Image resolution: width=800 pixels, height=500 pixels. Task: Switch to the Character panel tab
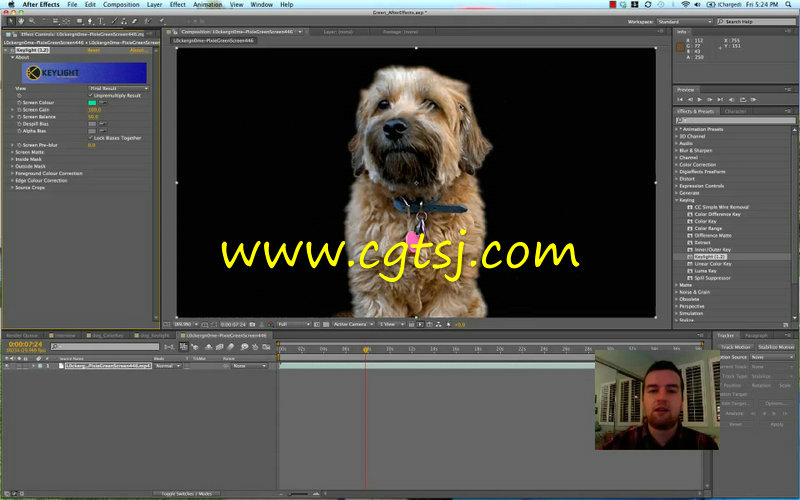(x=735, y=111)
